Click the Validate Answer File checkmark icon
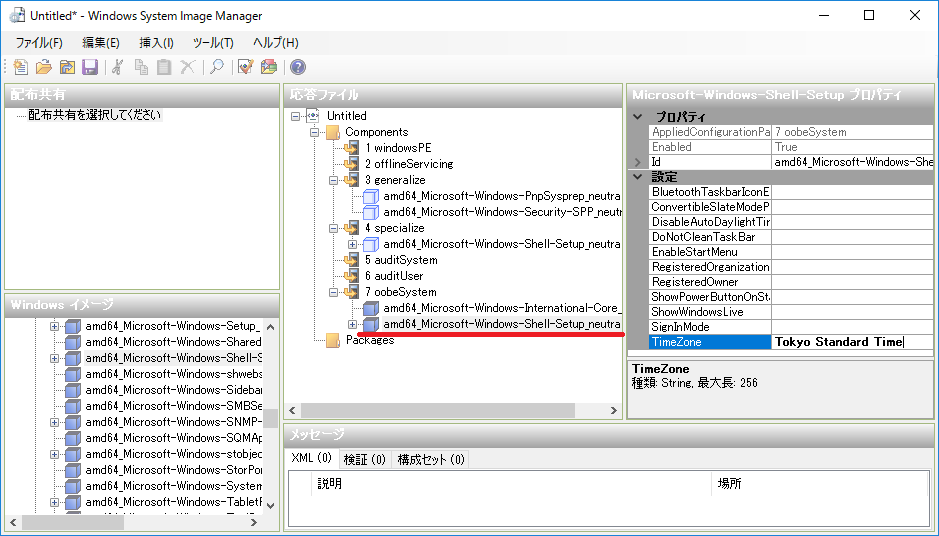 click(x=246, y=67)
